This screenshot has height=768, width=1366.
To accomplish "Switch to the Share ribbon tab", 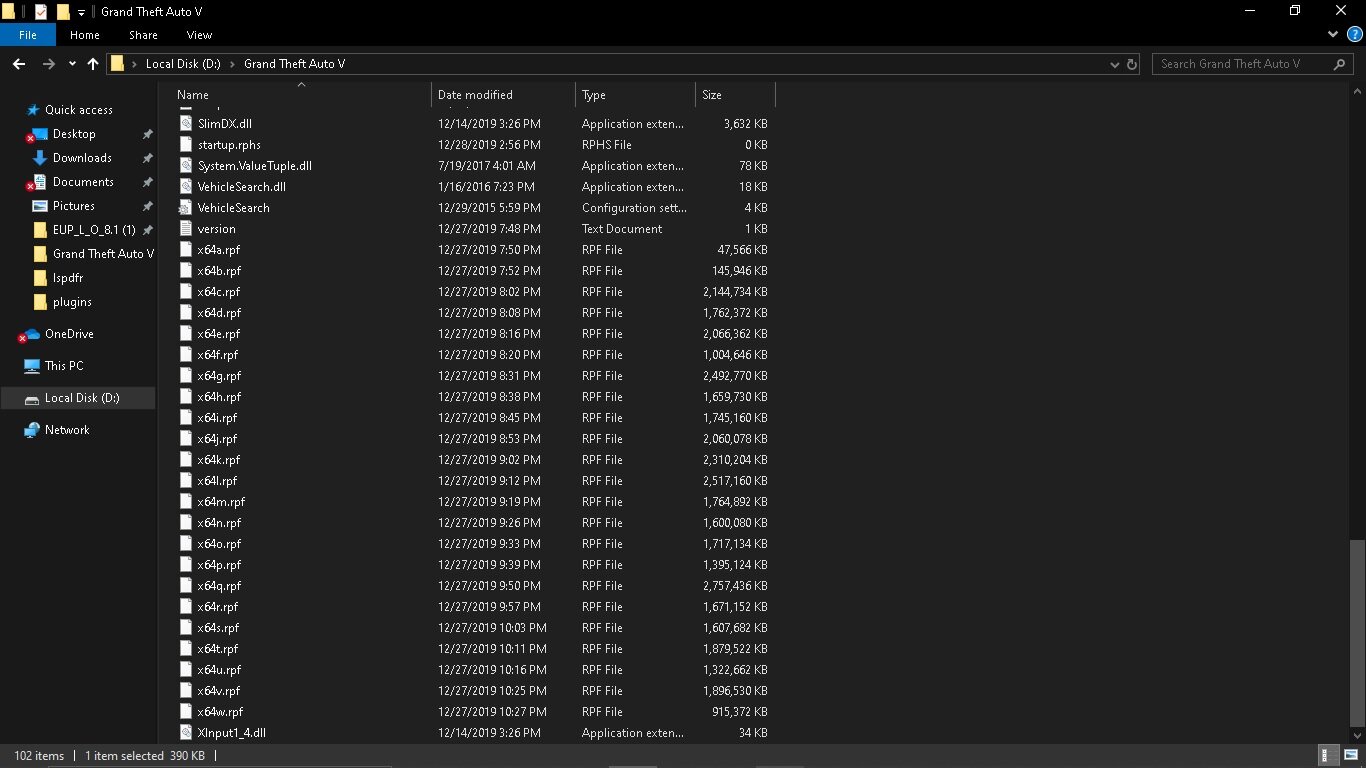I will [143, 35].
